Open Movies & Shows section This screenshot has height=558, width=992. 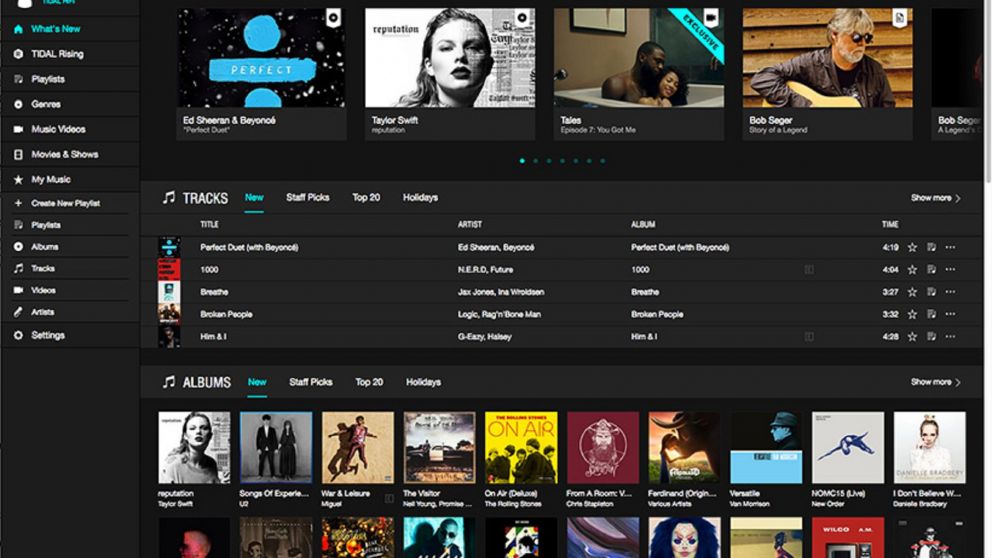click(65, 154)
